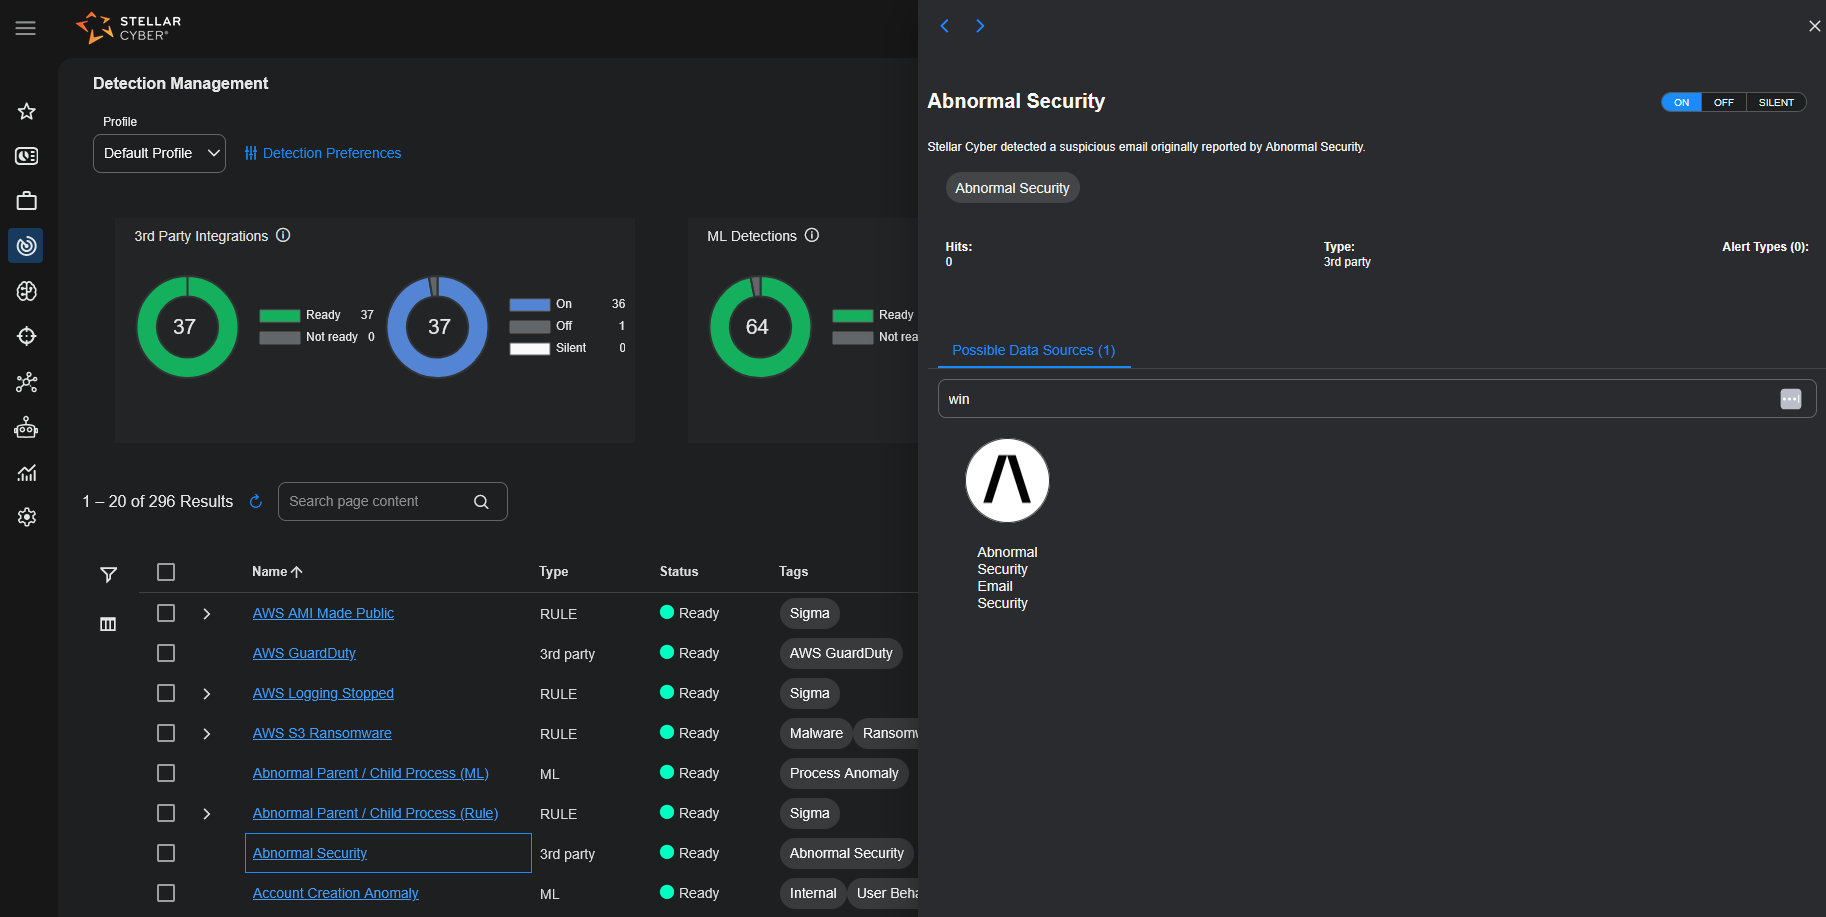Check the Account Creation Anomaly row
Viewport: 1826px width, 917px height.
pyautogui.click(x=166, y=893)
